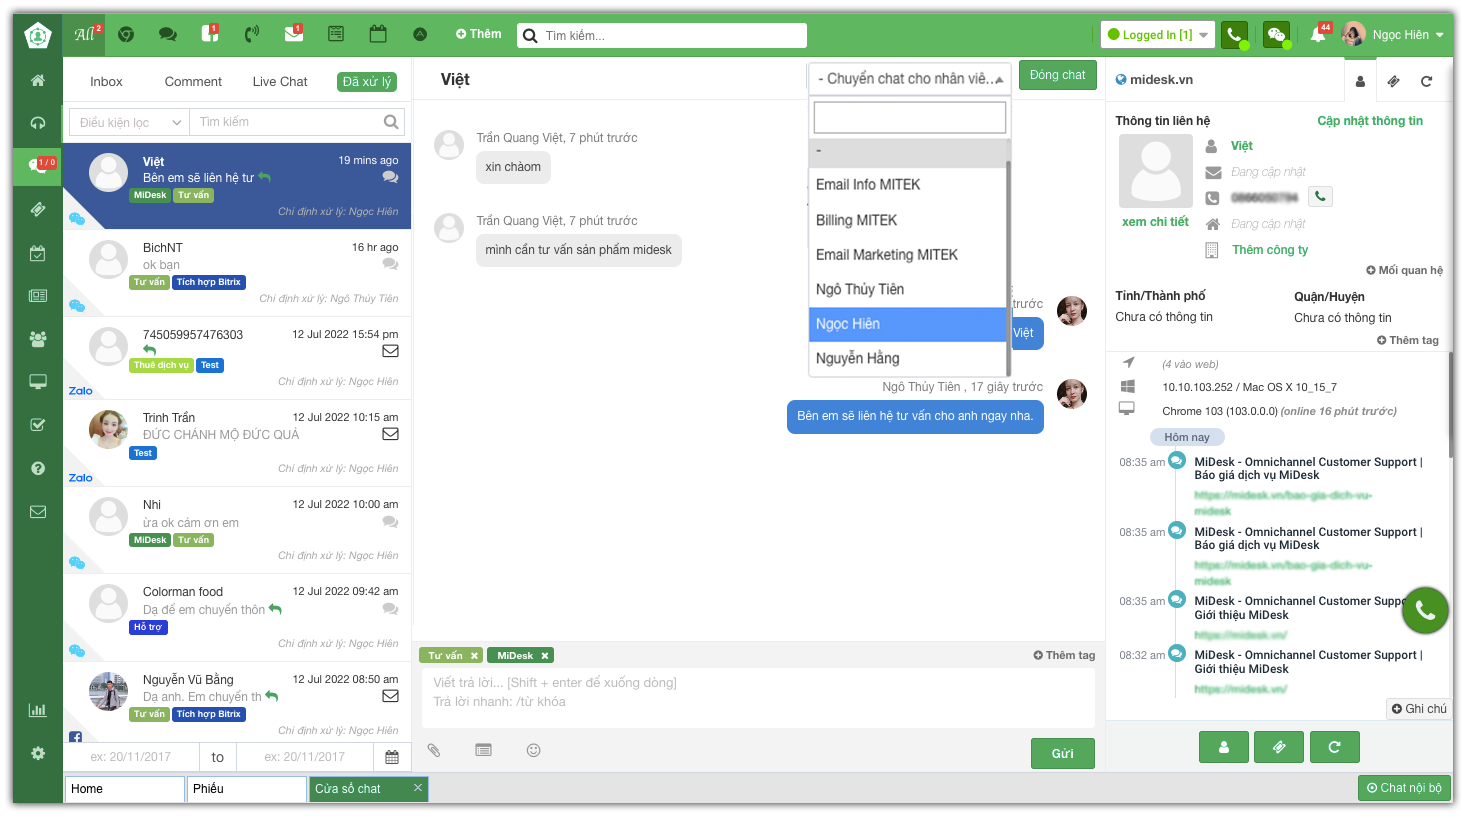1466x818 pixels.
Task: Switch to the Live Chat tab
Action: coord(280,82)
